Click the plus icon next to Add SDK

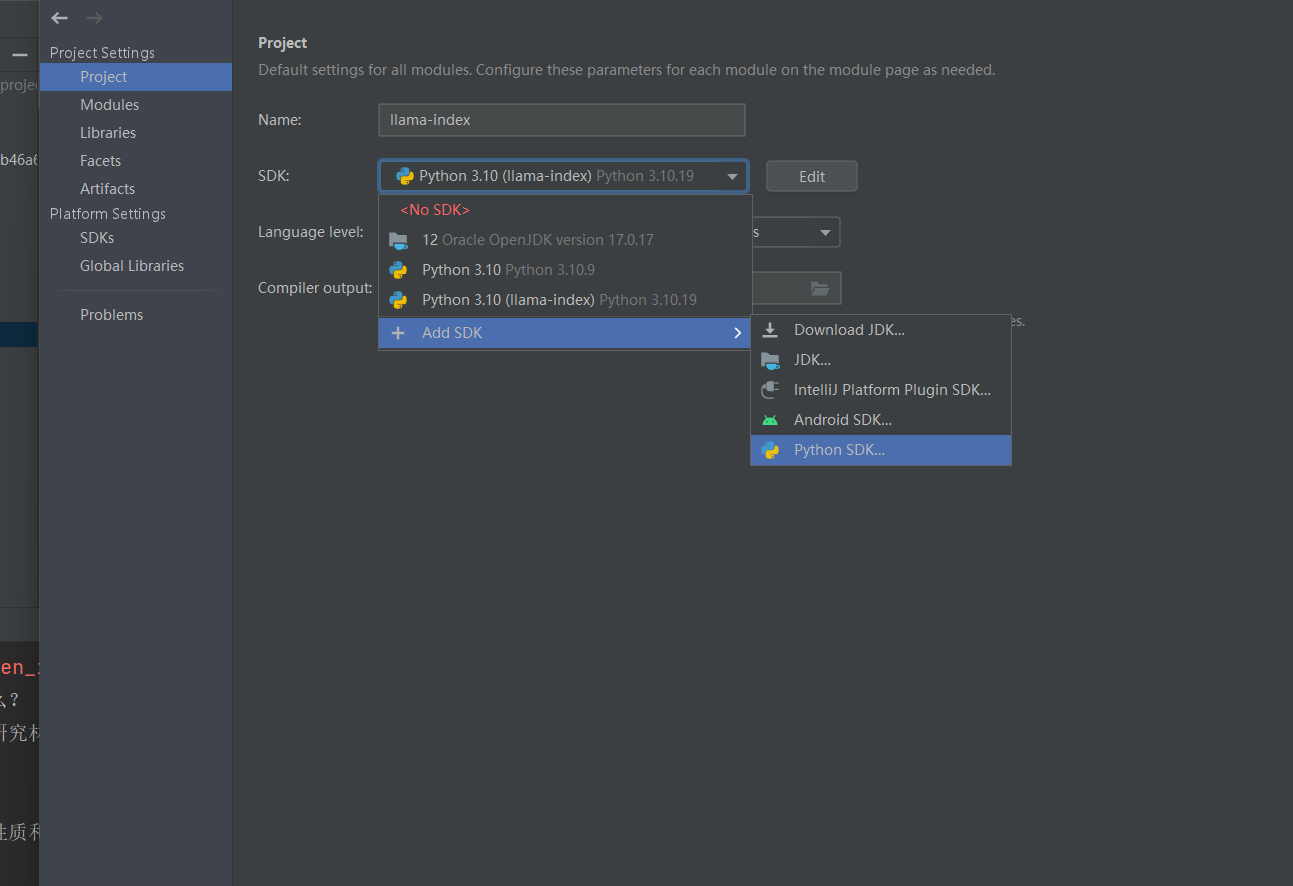coord(398,333)
